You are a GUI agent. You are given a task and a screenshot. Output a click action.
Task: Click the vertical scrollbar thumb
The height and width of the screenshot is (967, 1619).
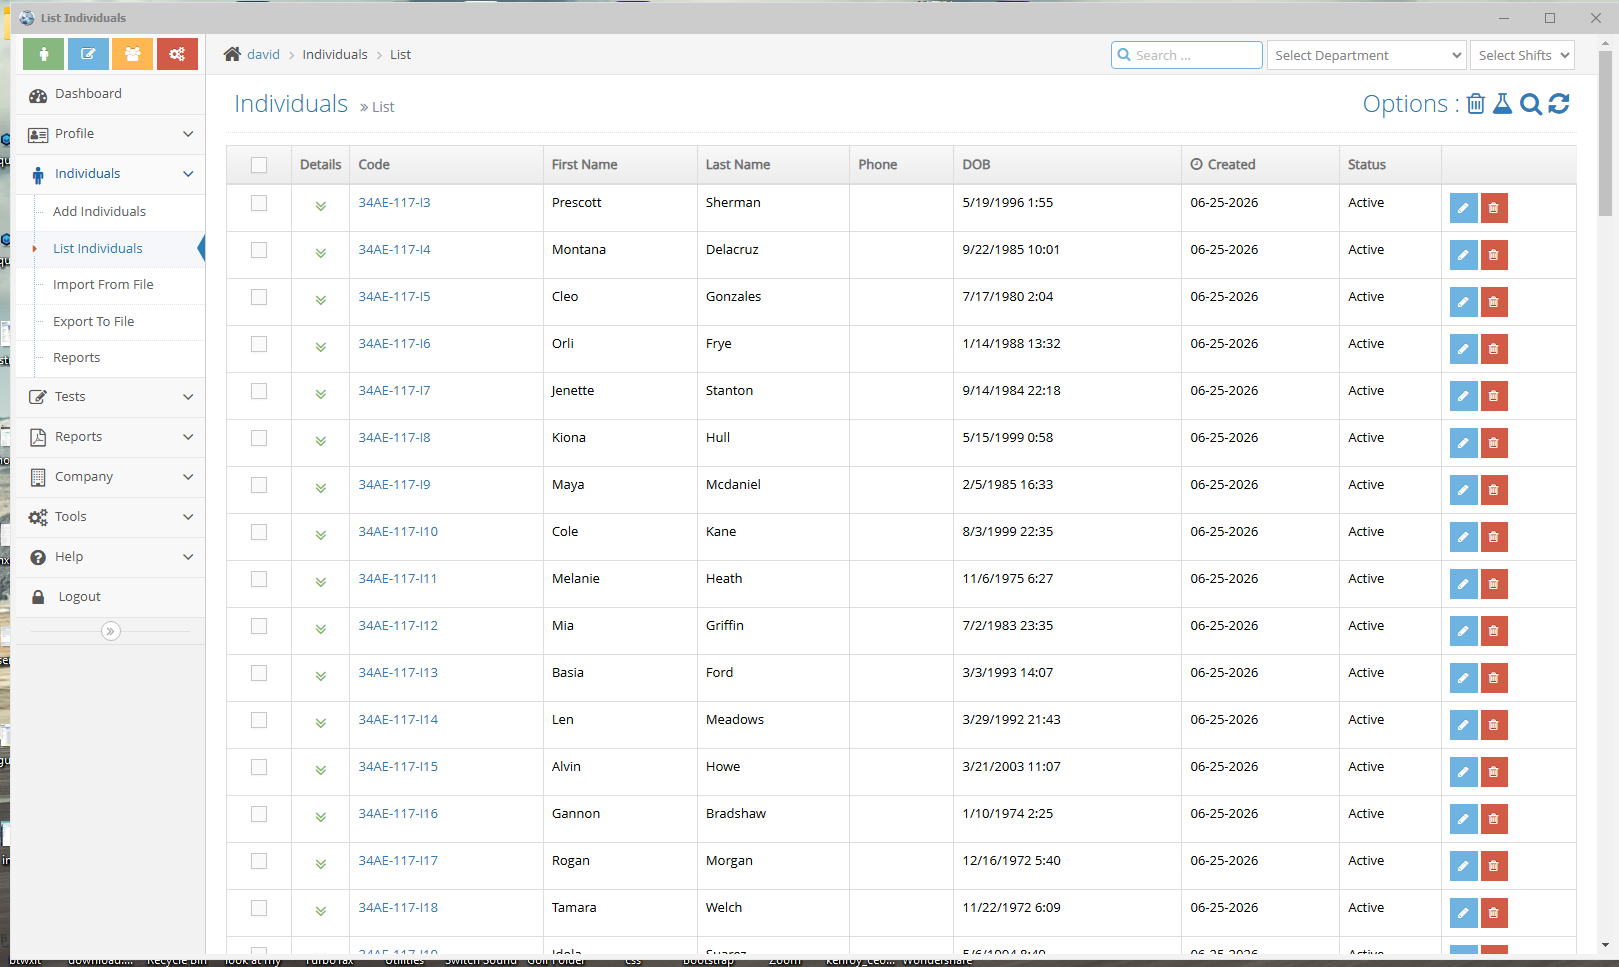pos(1605,133)
